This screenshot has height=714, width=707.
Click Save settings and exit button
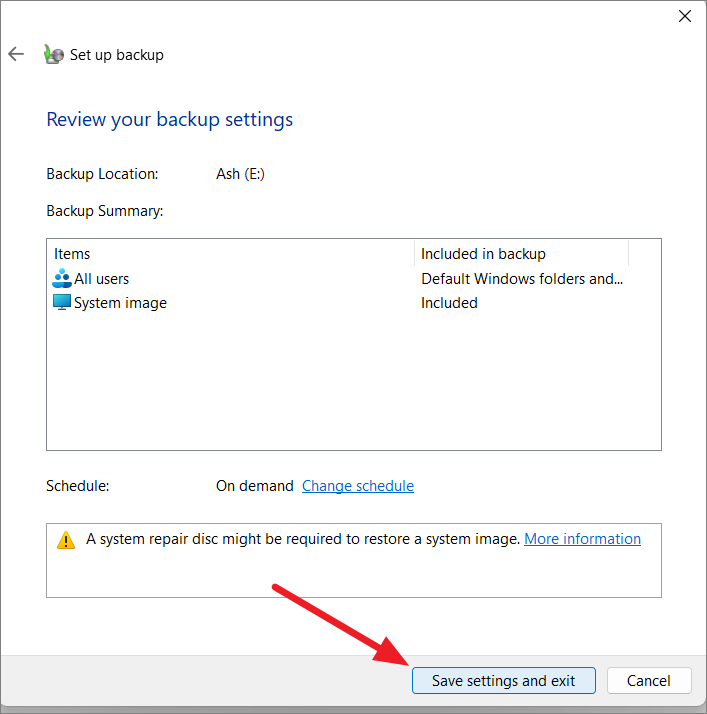504,681
